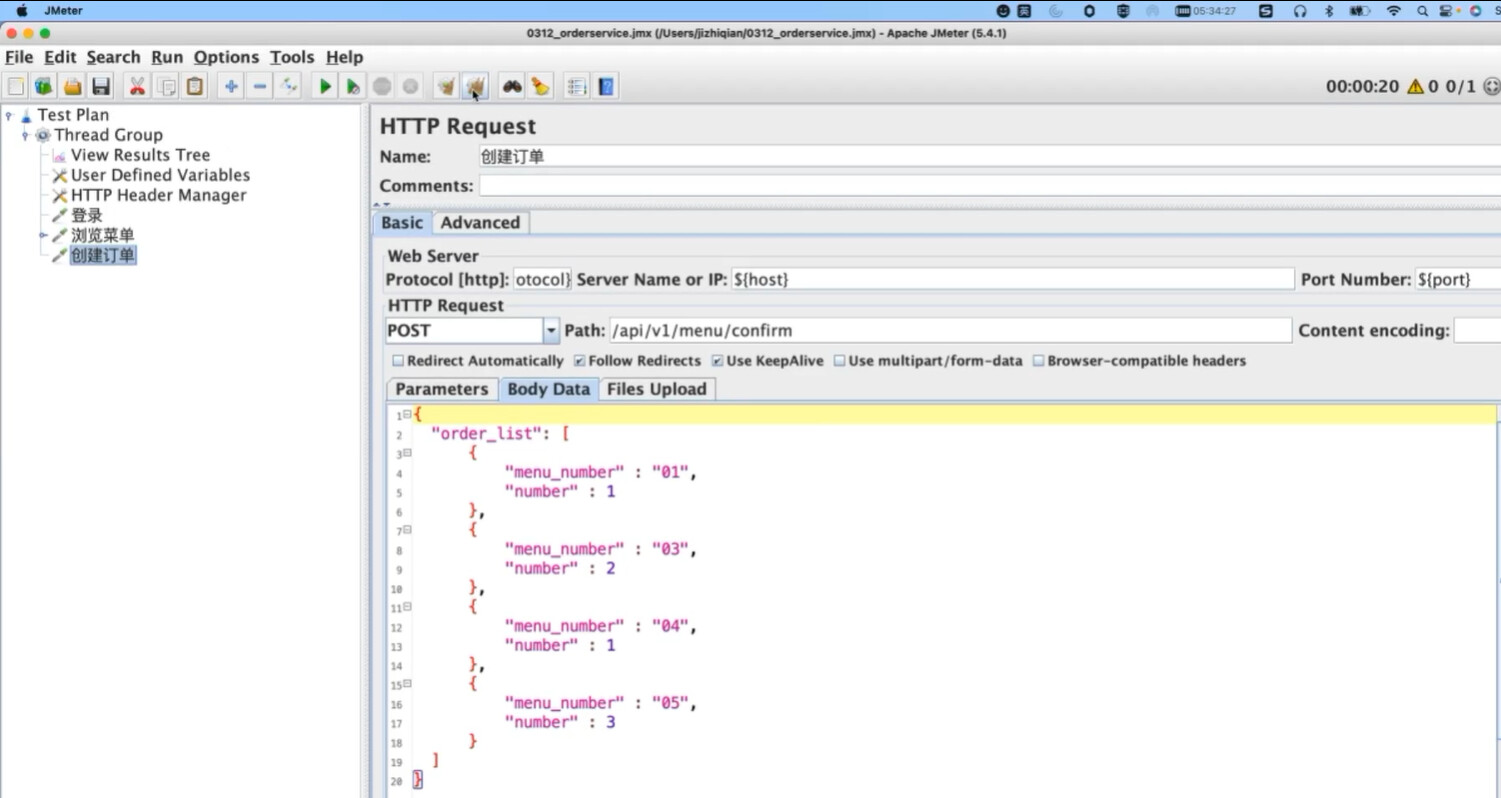Open Control Center in the menu bar
This screenshot has width=1501, height=798.
(x=1448, y=11)
